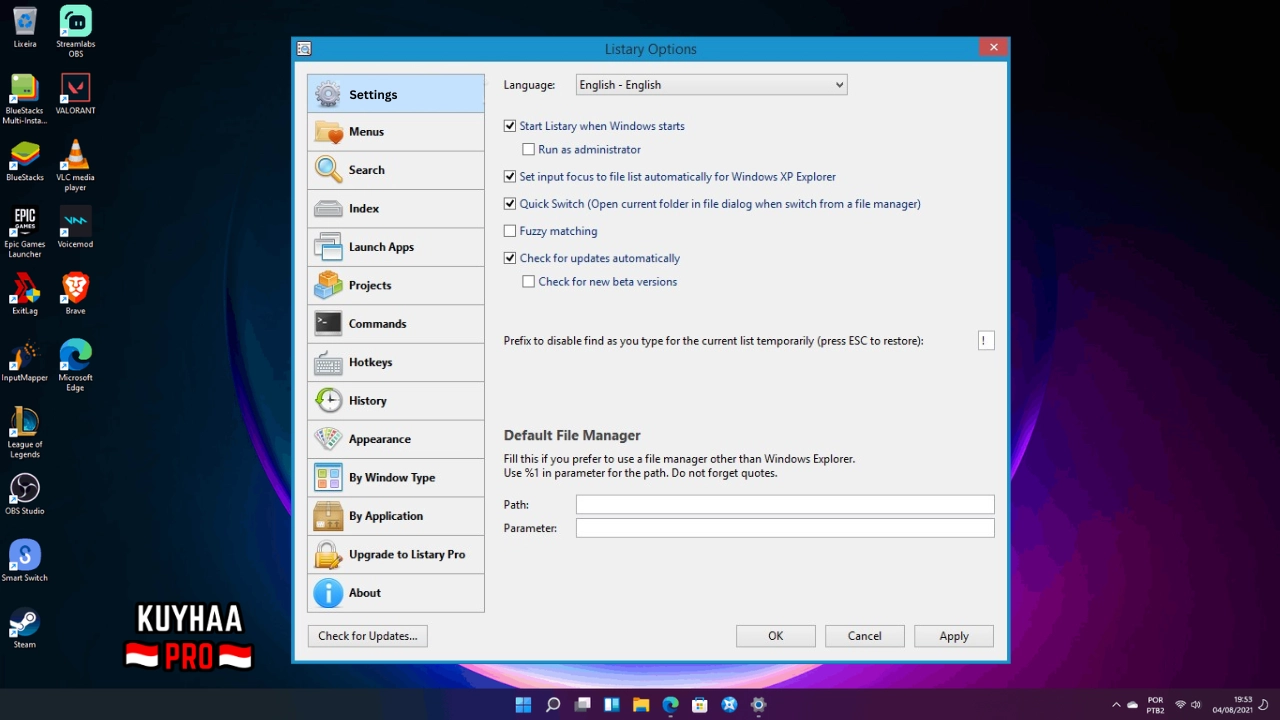Launch League of Legends desktop icon
The width and height of the screenshot is (1280, 720).
[x=25, y=432]
